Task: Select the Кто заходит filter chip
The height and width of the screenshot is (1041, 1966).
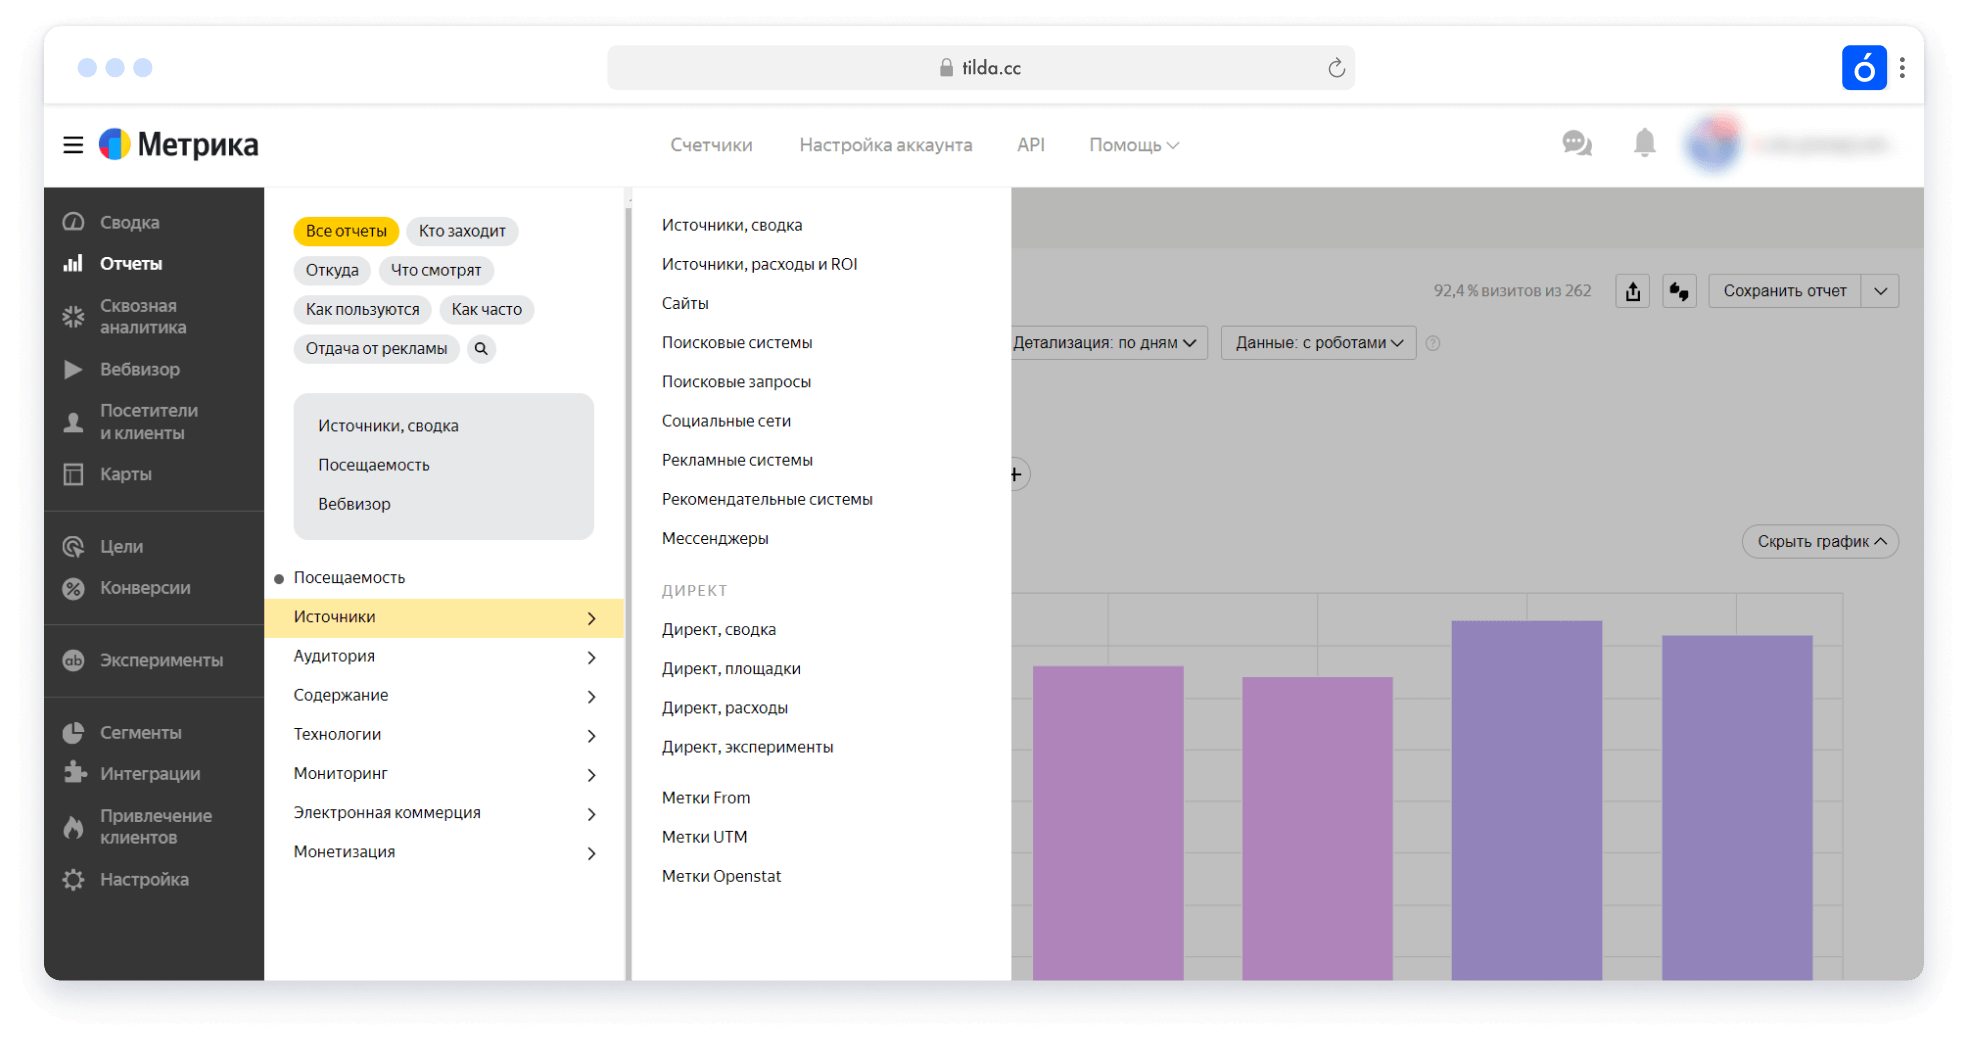Action: click(462, 231)
